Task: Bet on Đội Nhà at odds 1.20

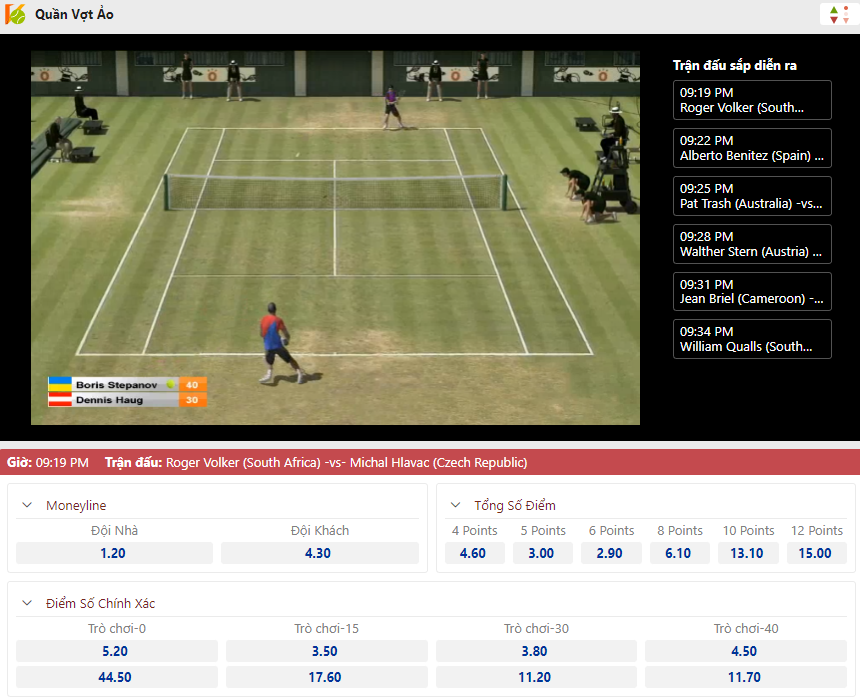Action: click(114, 553)
